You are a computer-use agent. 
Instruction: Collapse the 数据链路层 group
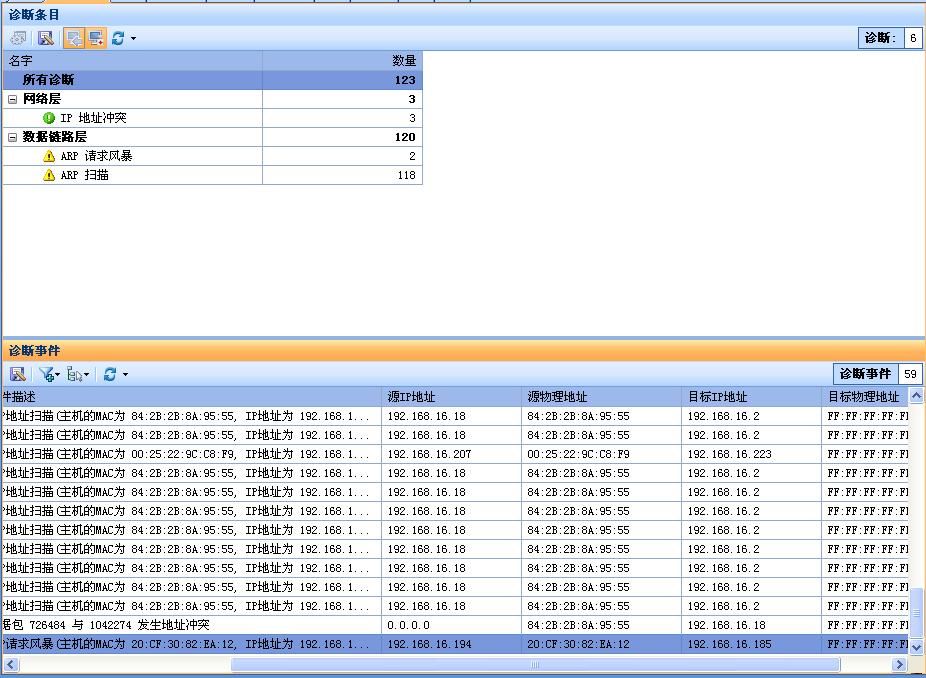point(12,137)
